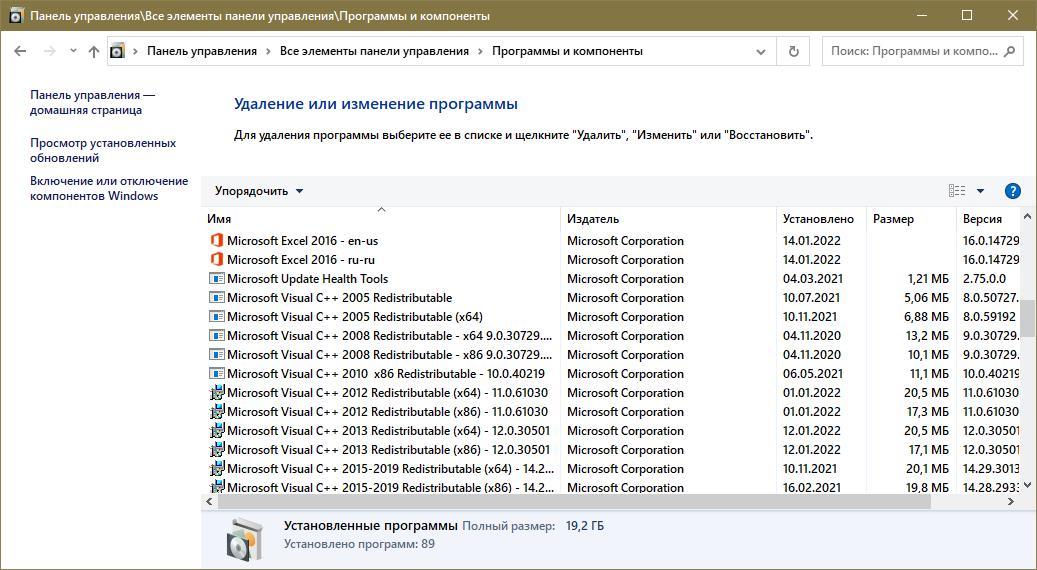This screenshot has width=1037, height=570.
Task: Click Microsoft Update Health Tools icon
Action: pyautogui.click(x=216, y=279)
